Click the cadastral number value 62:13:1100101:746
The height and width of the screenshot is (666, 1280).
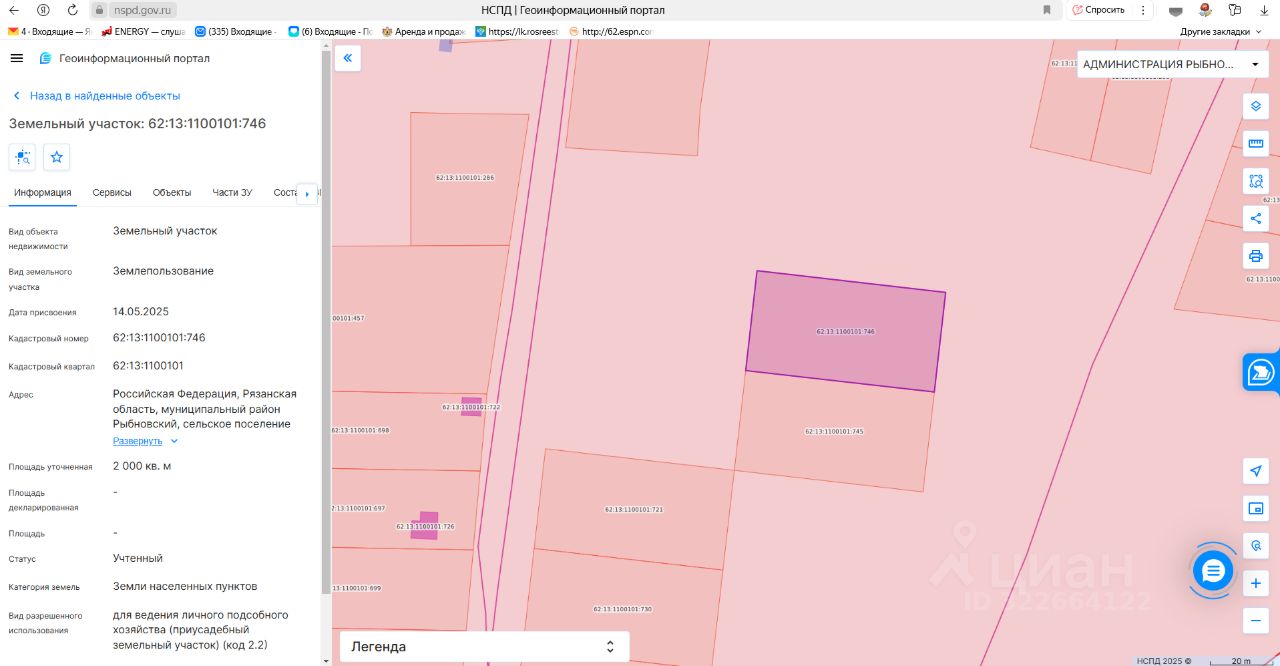point(159,338)
